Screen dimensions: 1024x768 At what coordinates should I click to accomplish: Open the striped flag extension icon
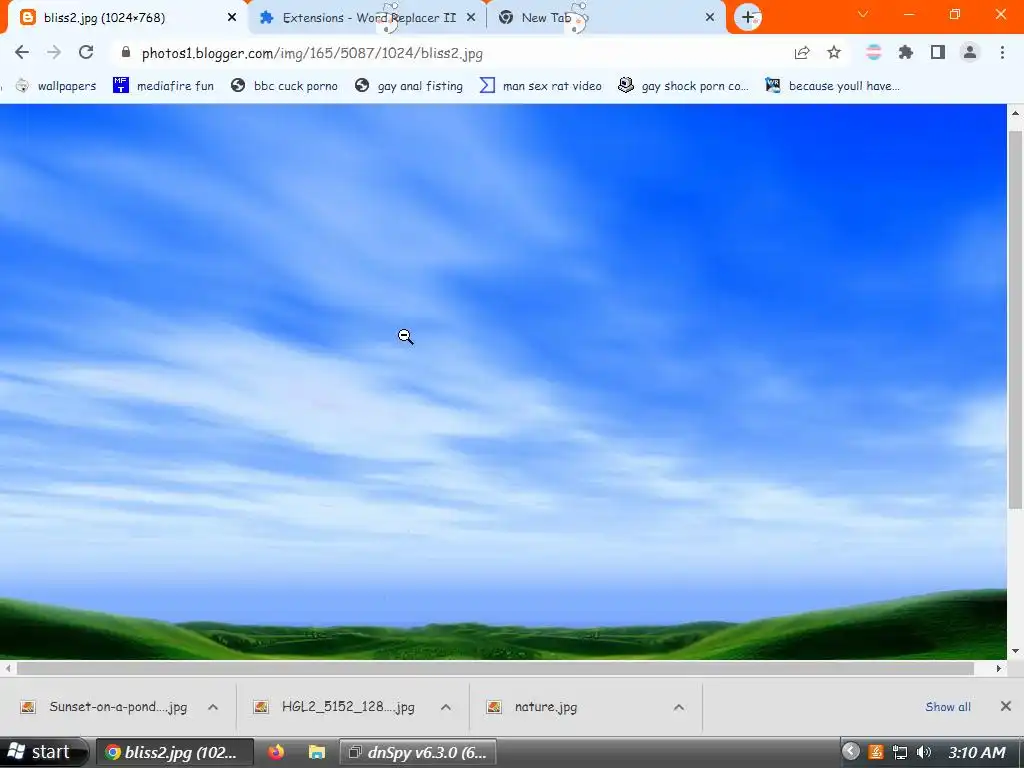click(873, 53)
